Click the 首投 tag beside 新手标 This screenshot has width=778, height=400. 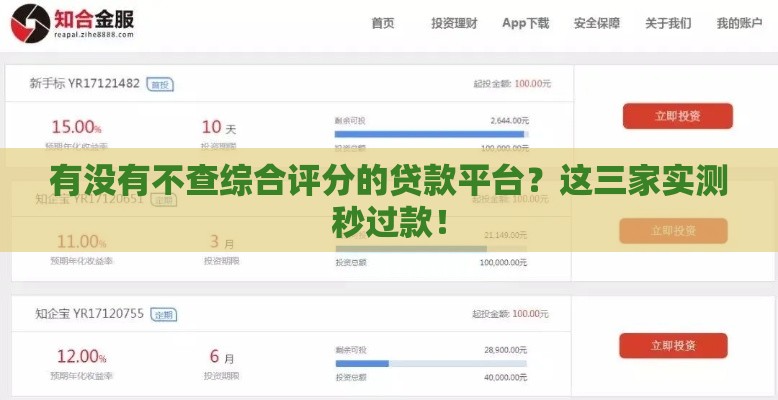tap(160, 85)
